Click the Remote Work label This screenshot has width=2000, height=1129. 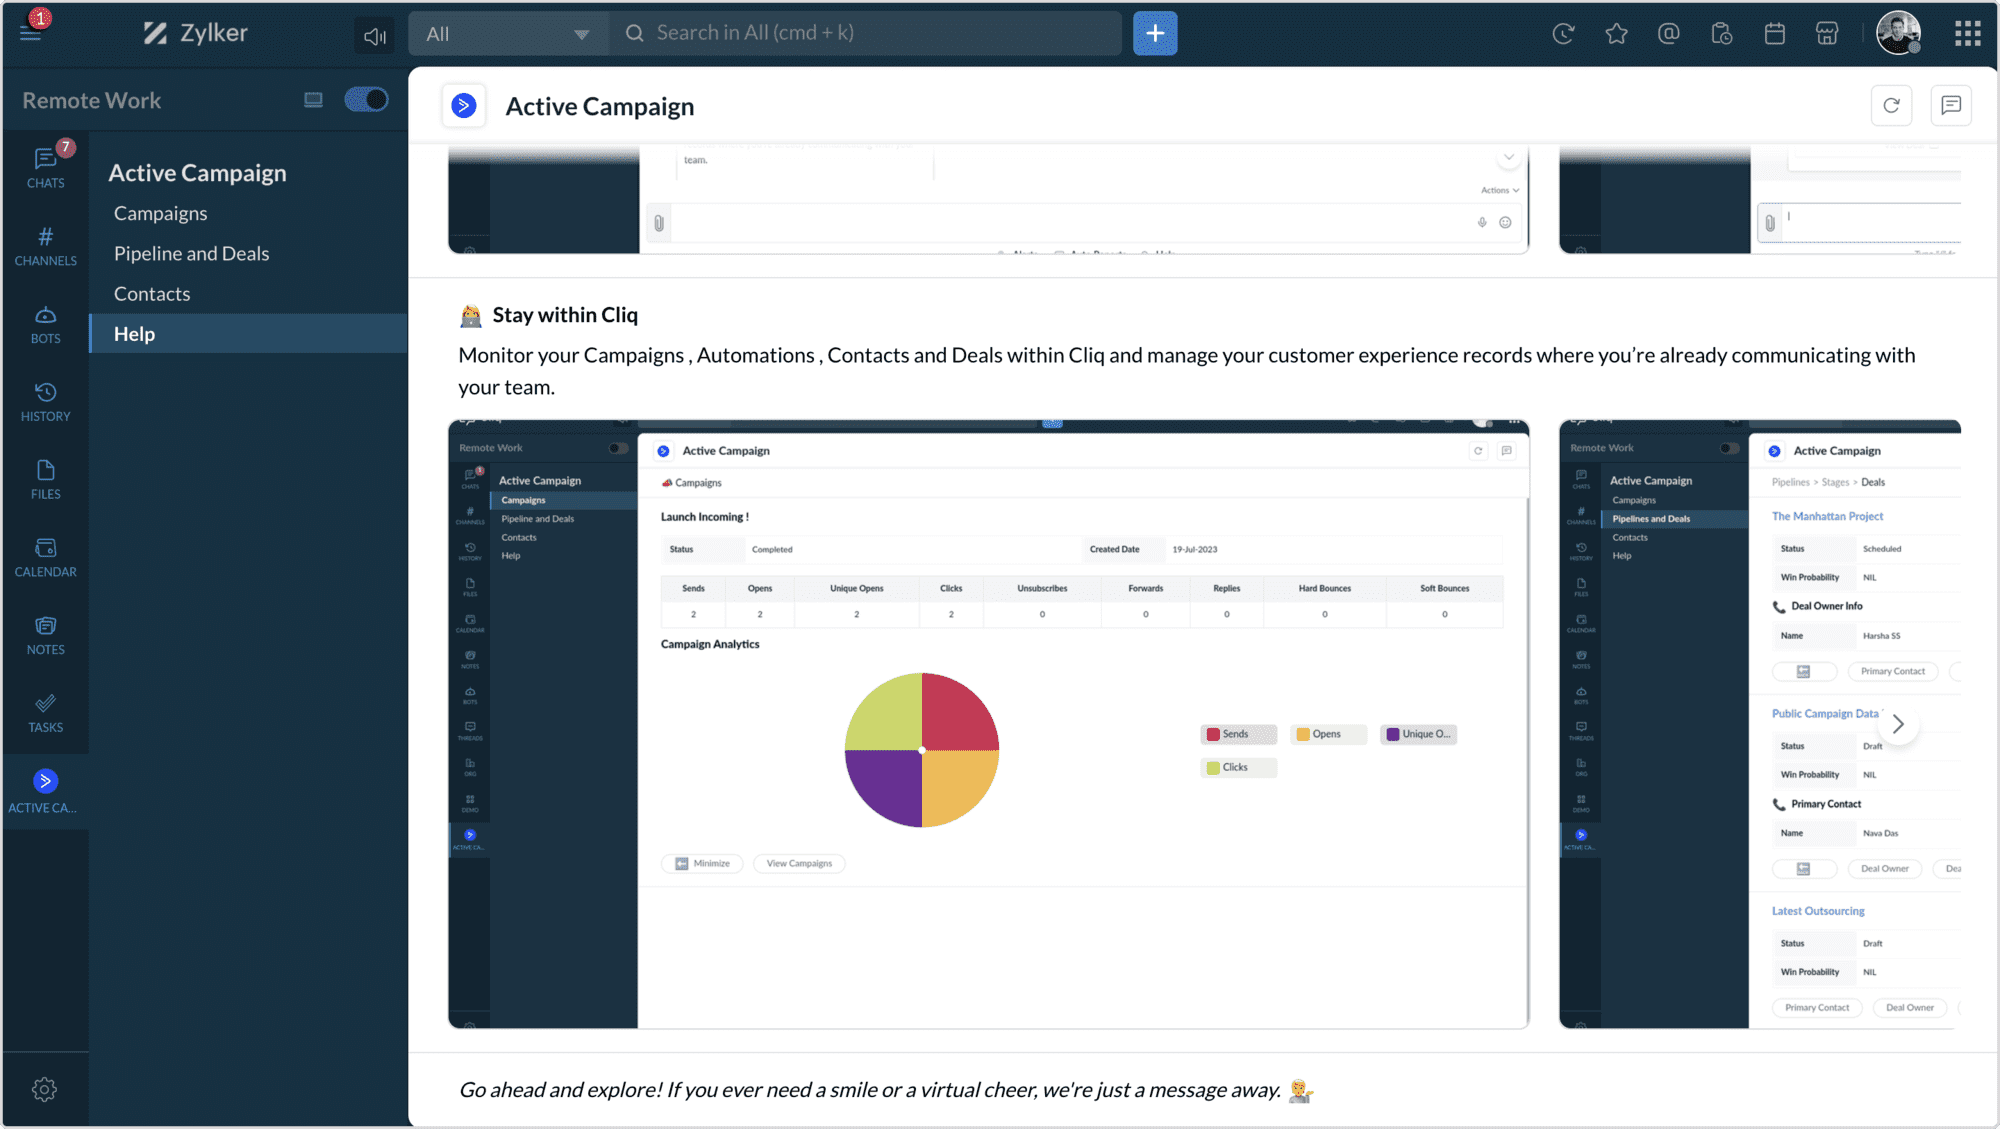[x=92, y=100]
